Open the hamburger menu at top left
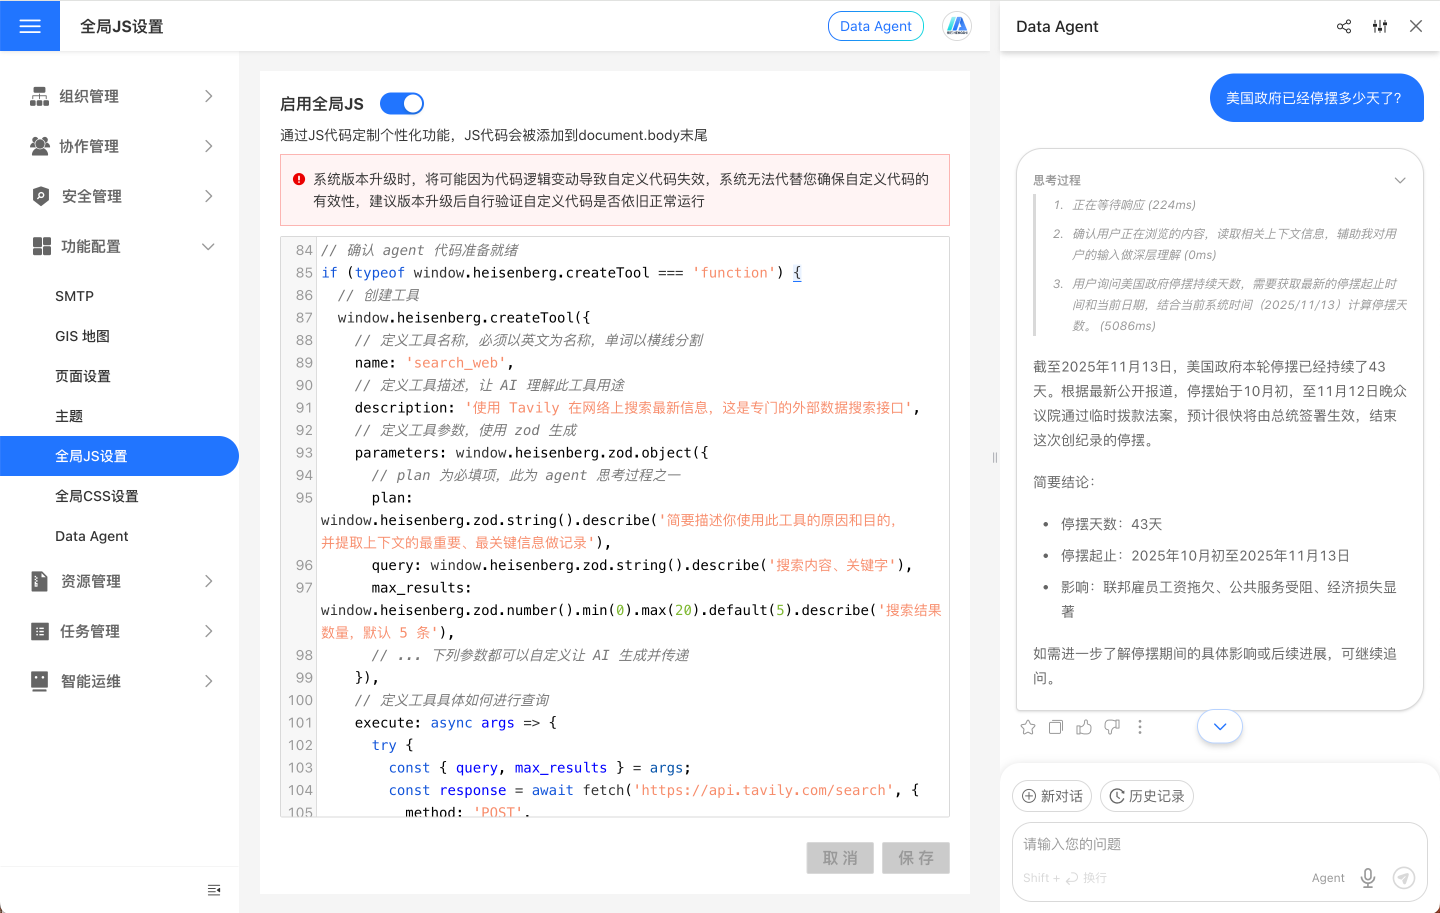The height and width of the screenshot is (913, 1440). pos(29,25)
